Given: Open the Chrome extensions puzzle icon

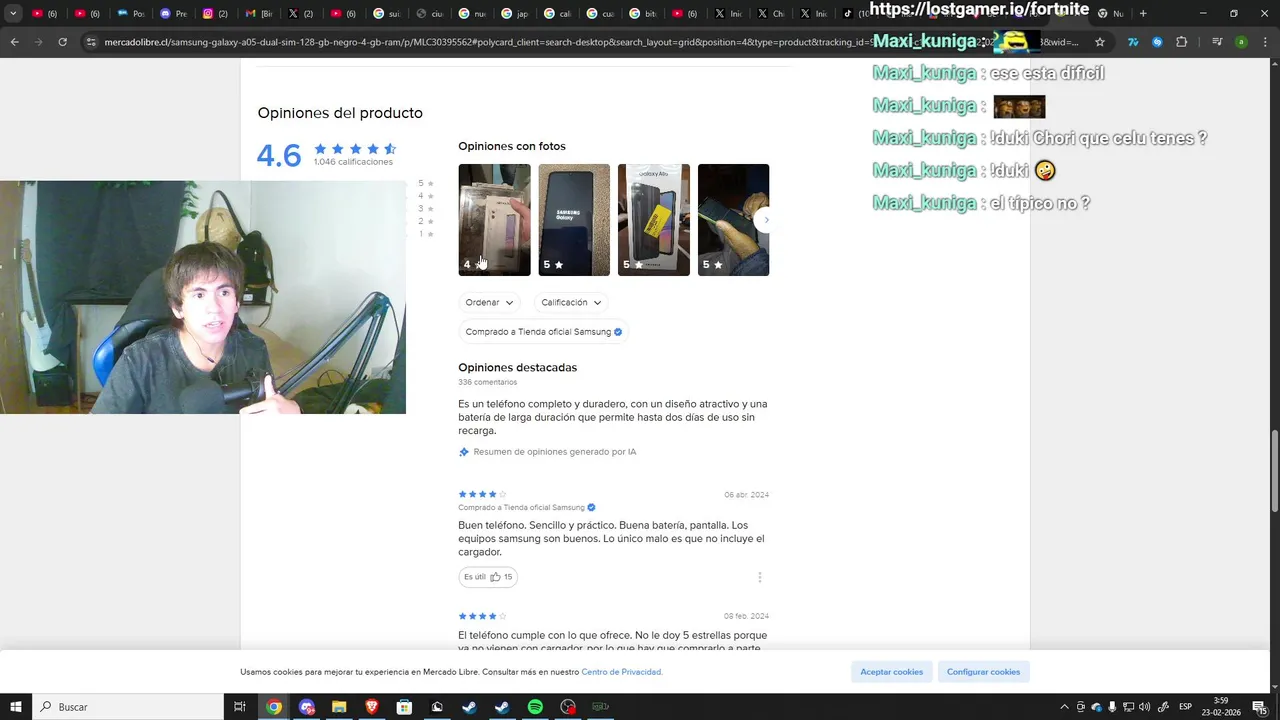Looking at the screenshot, I should click(x=1182, y=42).
